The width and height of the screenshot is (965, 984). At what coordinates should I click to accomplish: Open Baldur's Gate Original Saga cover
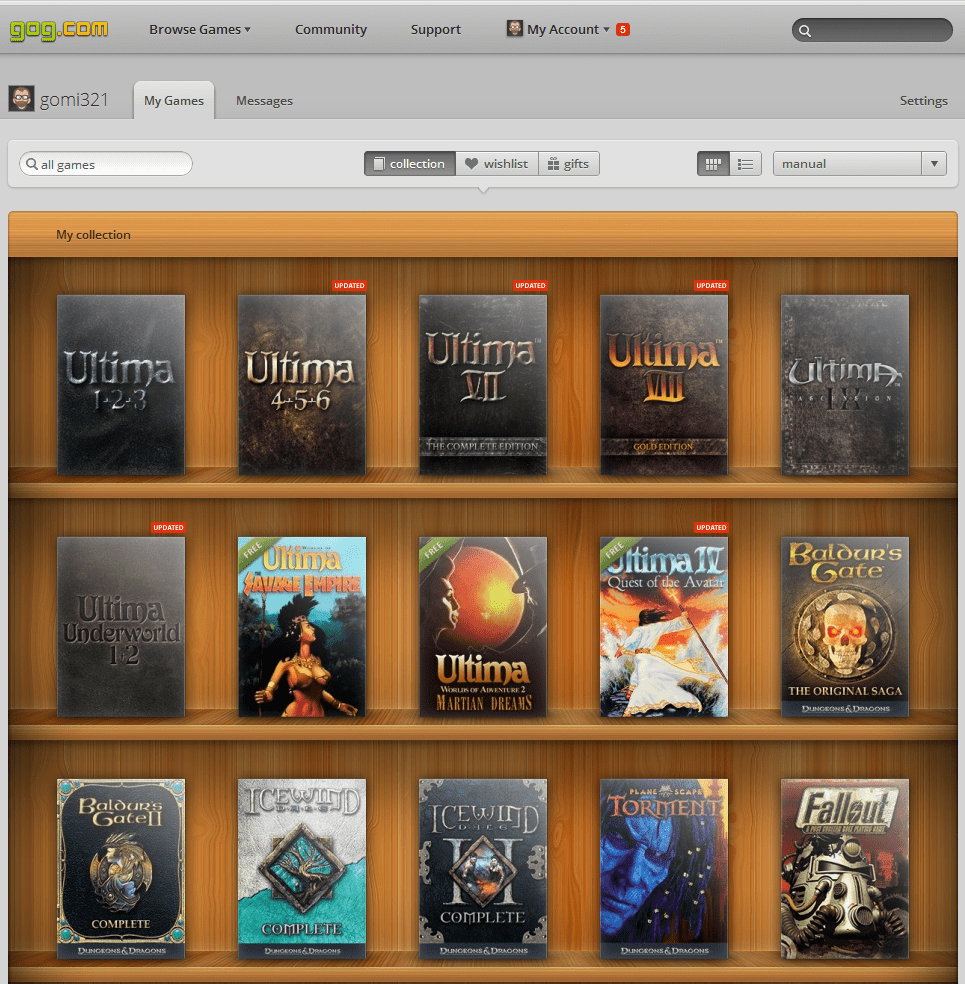point(845,627)
